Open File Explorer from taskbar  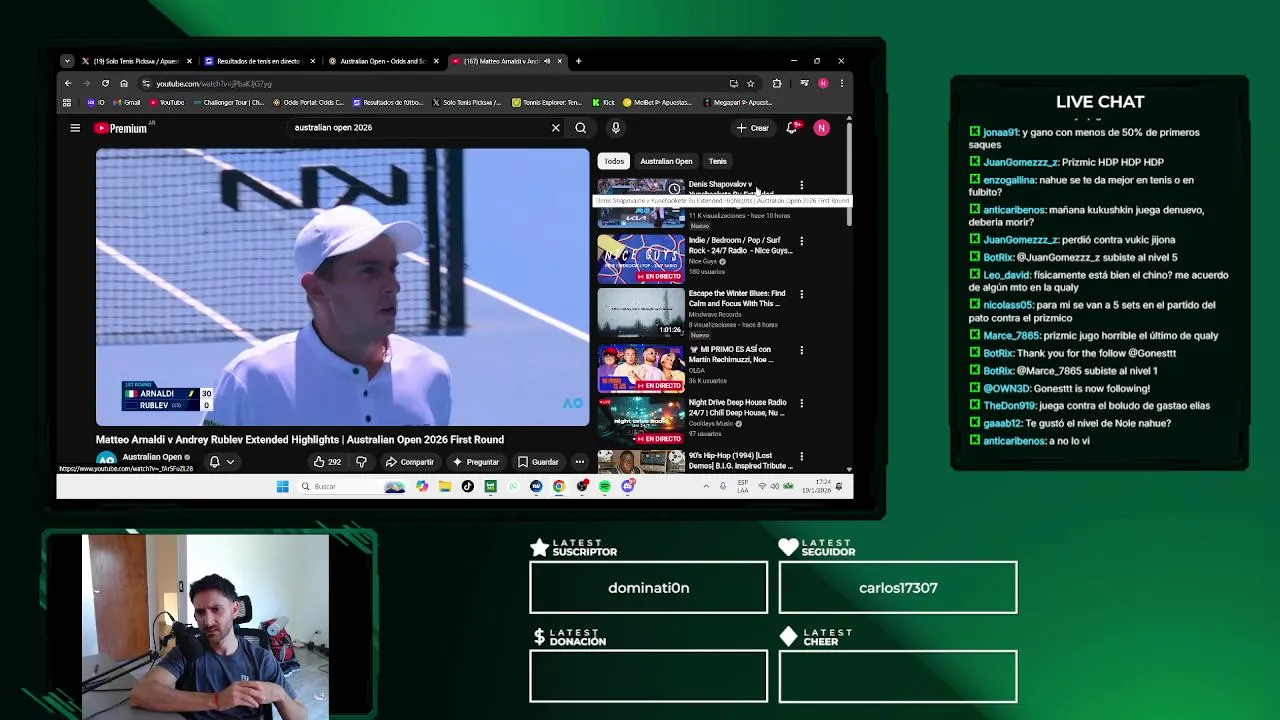click(445, 487)
